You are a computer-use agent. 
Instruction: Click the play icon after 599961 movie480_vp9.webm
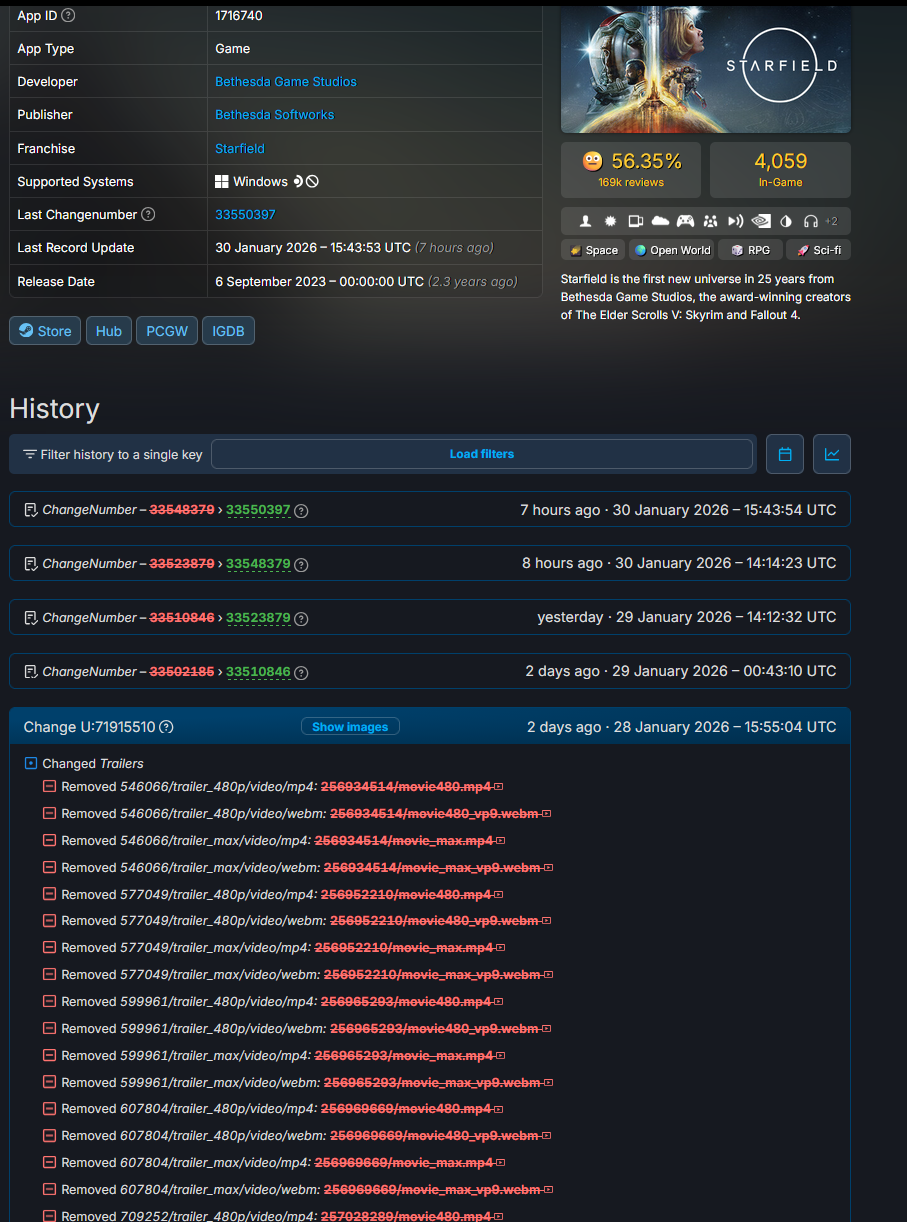coord(547,1029)
